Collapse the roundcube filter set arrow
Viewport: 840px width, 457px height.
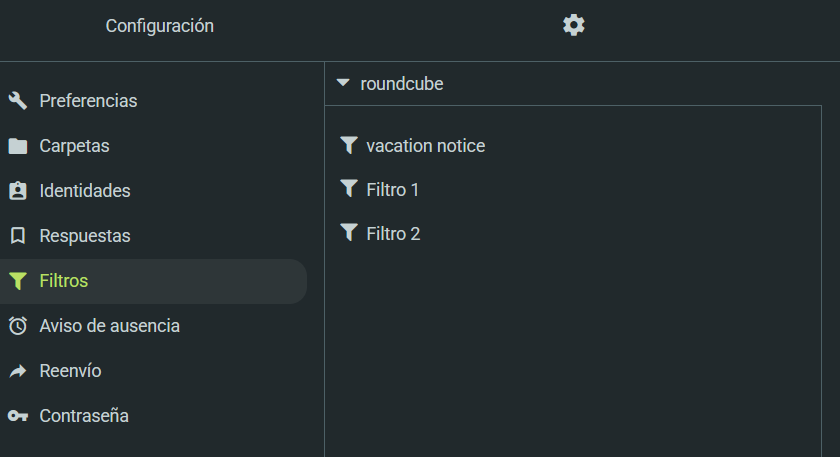343,84
